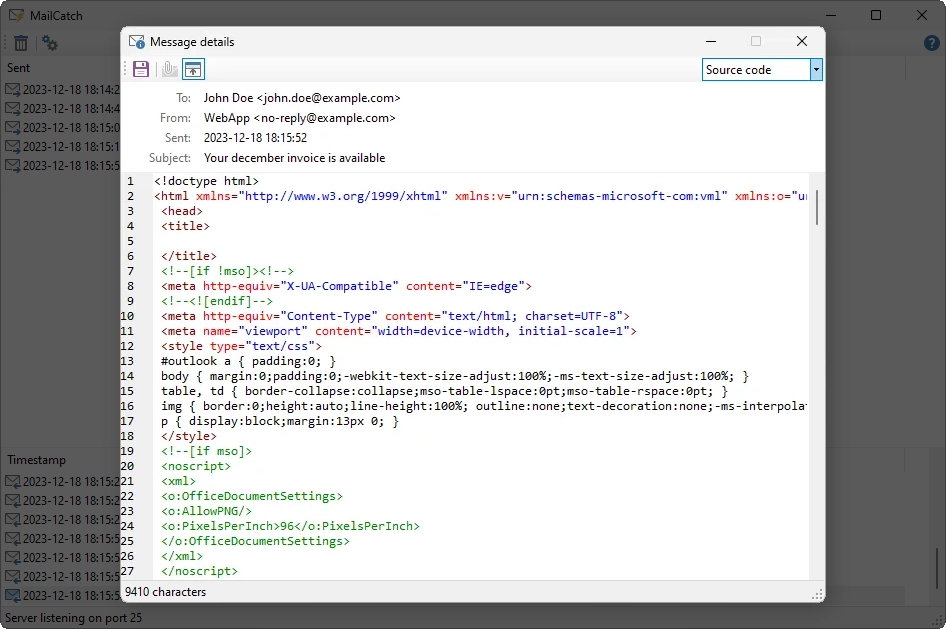This screenshot has width=946, height=629.
Task: Click the '9410 characters' status text
Action: click(x=165, y=592)
